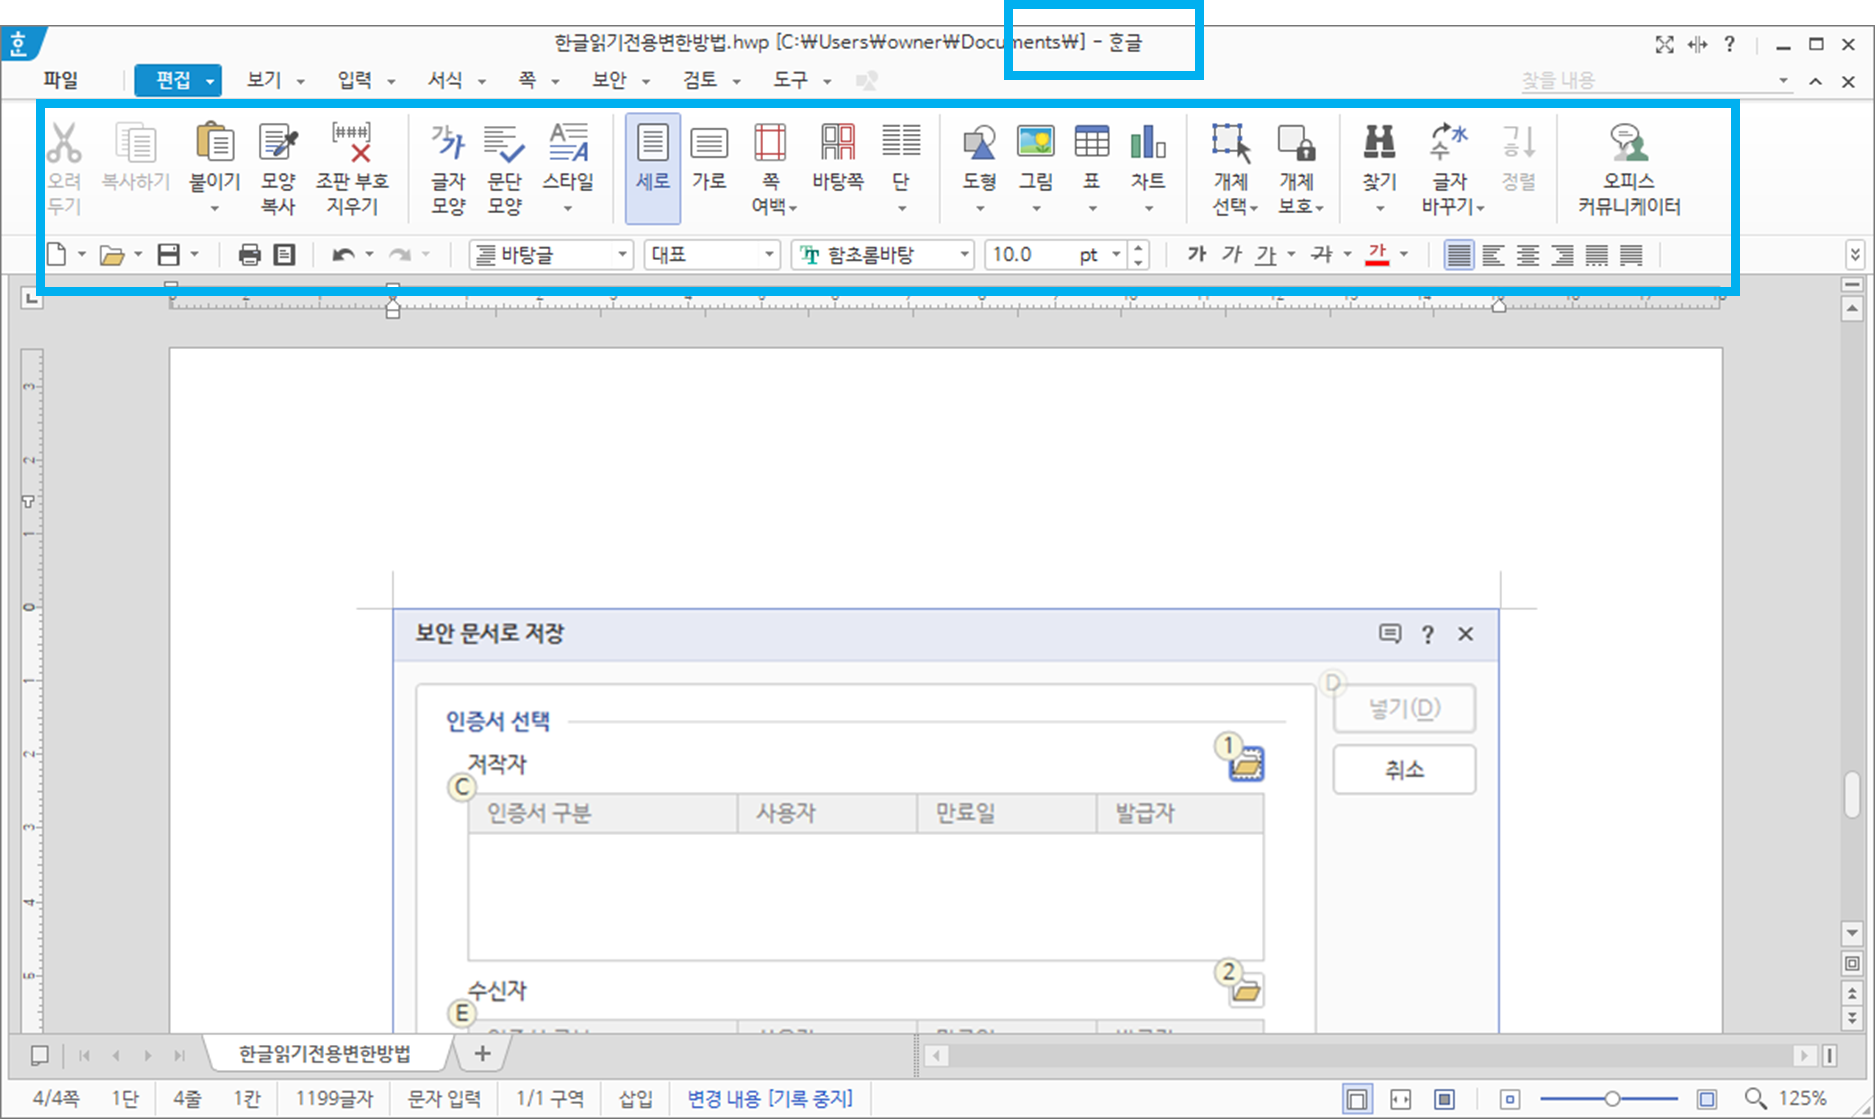1875x1119 pixels.
Task: Click the 찾기 (Find) binoculars icon
Action: pyautogui.click(x=1378, y=160)
